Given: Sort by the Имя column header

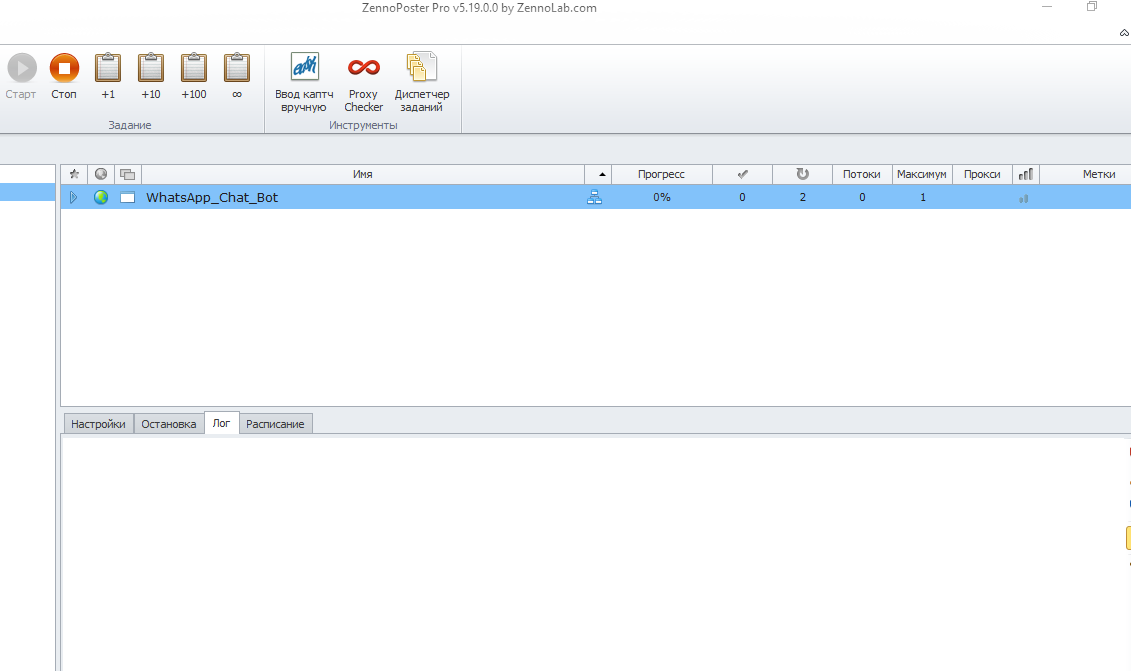Looking at the screenshot, I should 363,174.
